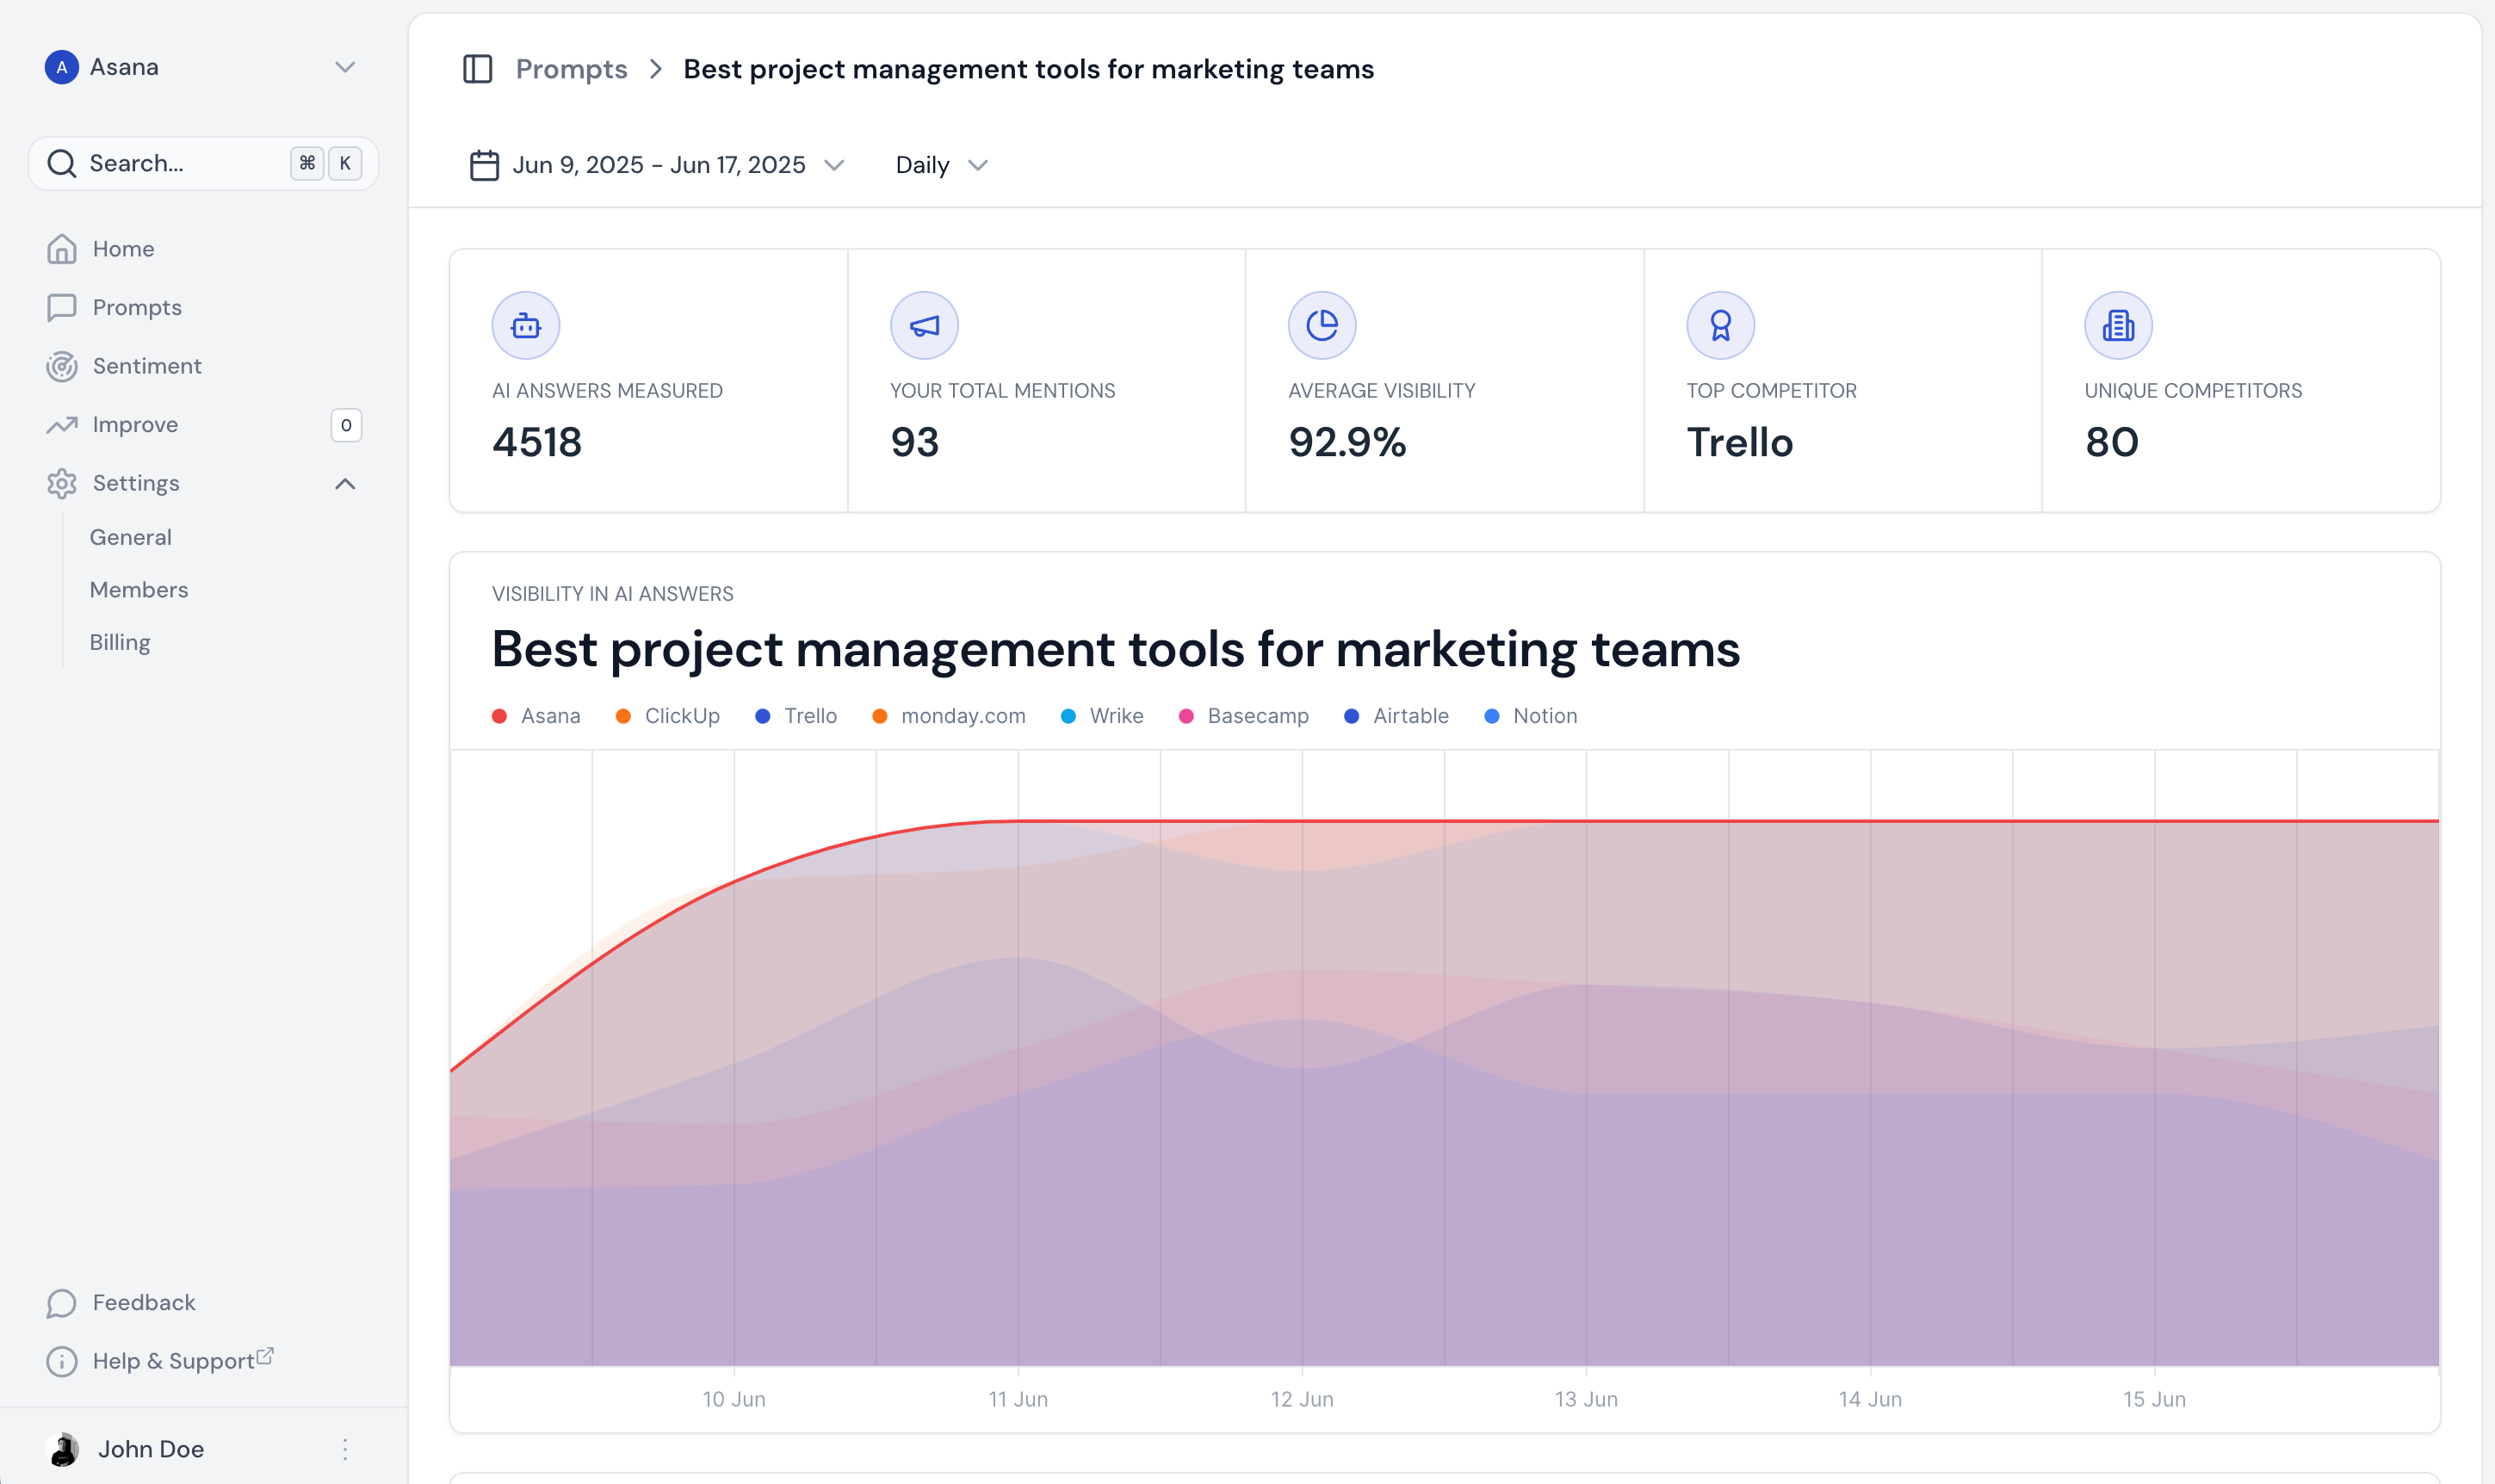Navigate to Prompts via the breadcrumb link

click(570, 68)
